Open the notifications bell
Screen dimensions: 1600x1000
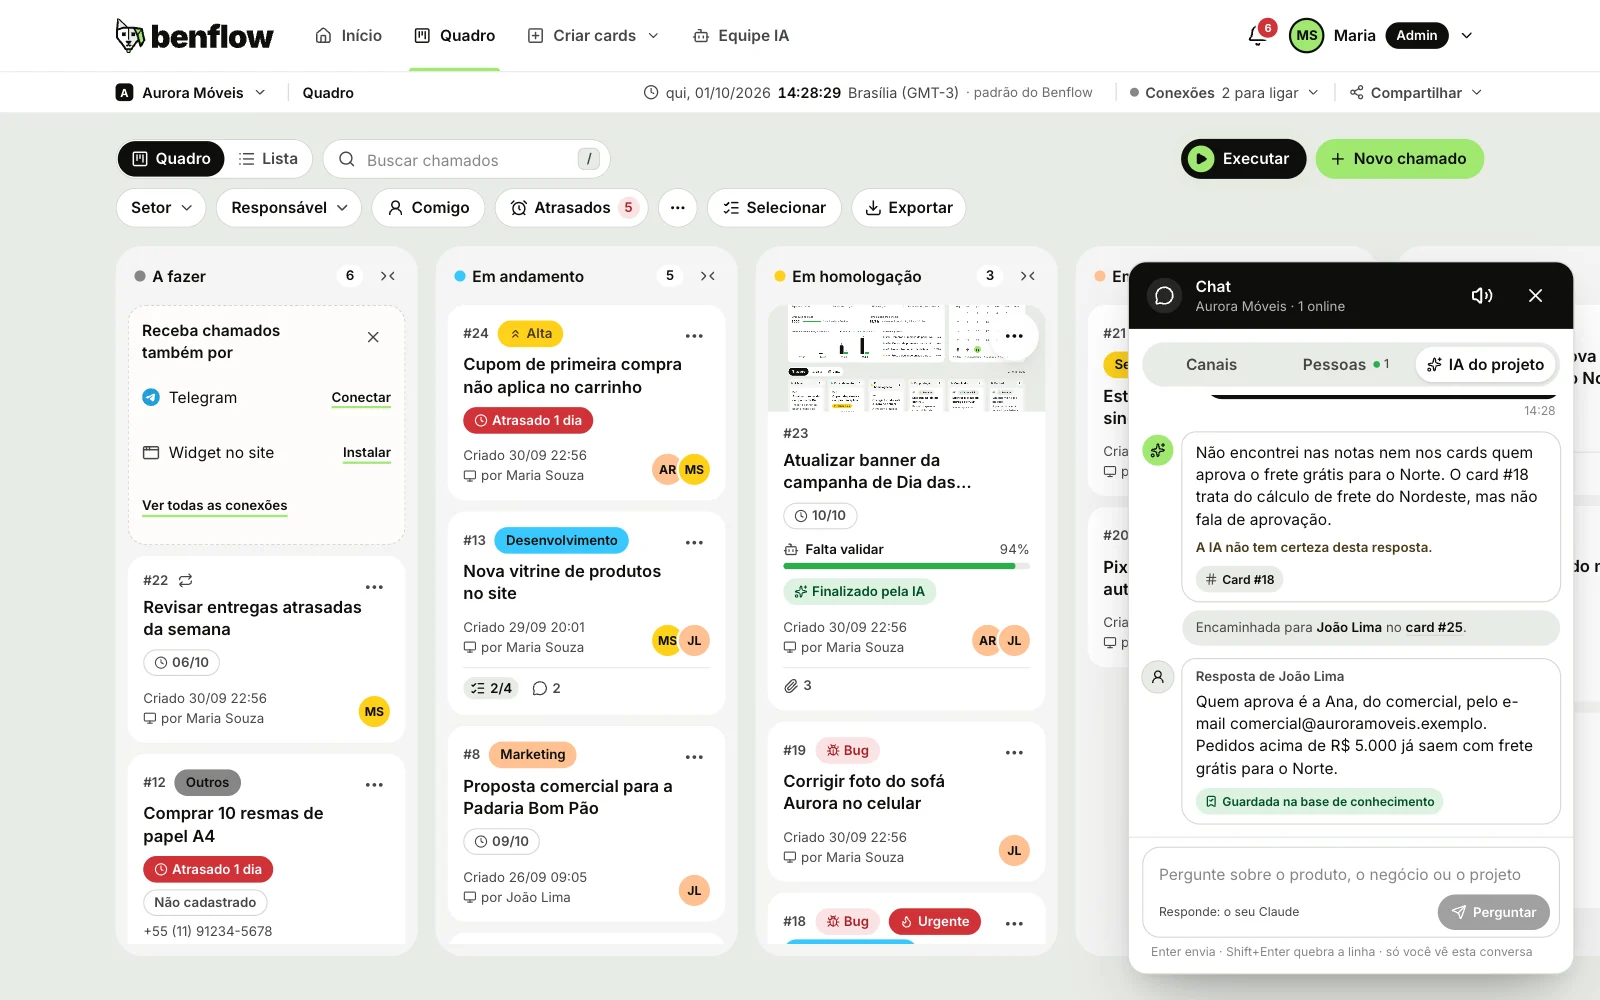point(1258,36)
